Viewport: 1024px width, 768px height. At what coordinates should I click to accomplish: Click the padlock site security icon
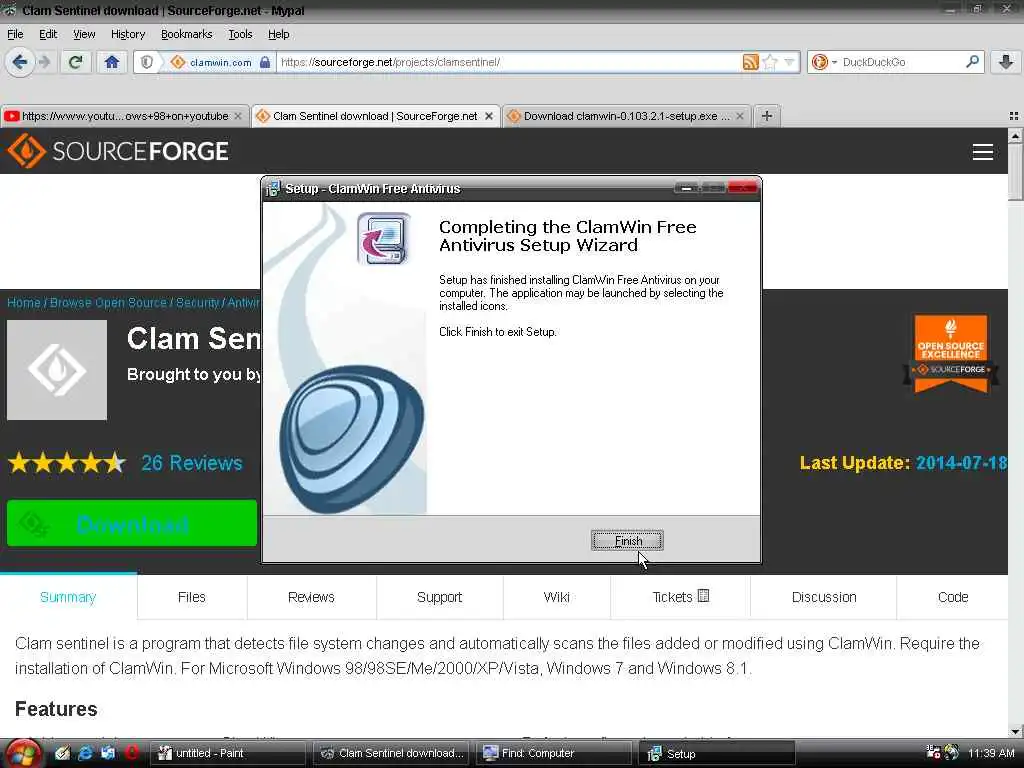(x=264, y=62)
